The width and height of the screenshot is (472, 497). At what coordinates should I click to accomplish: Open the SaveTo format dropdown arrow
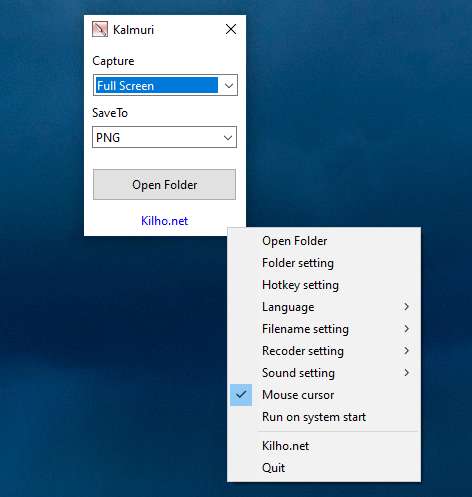228,137
